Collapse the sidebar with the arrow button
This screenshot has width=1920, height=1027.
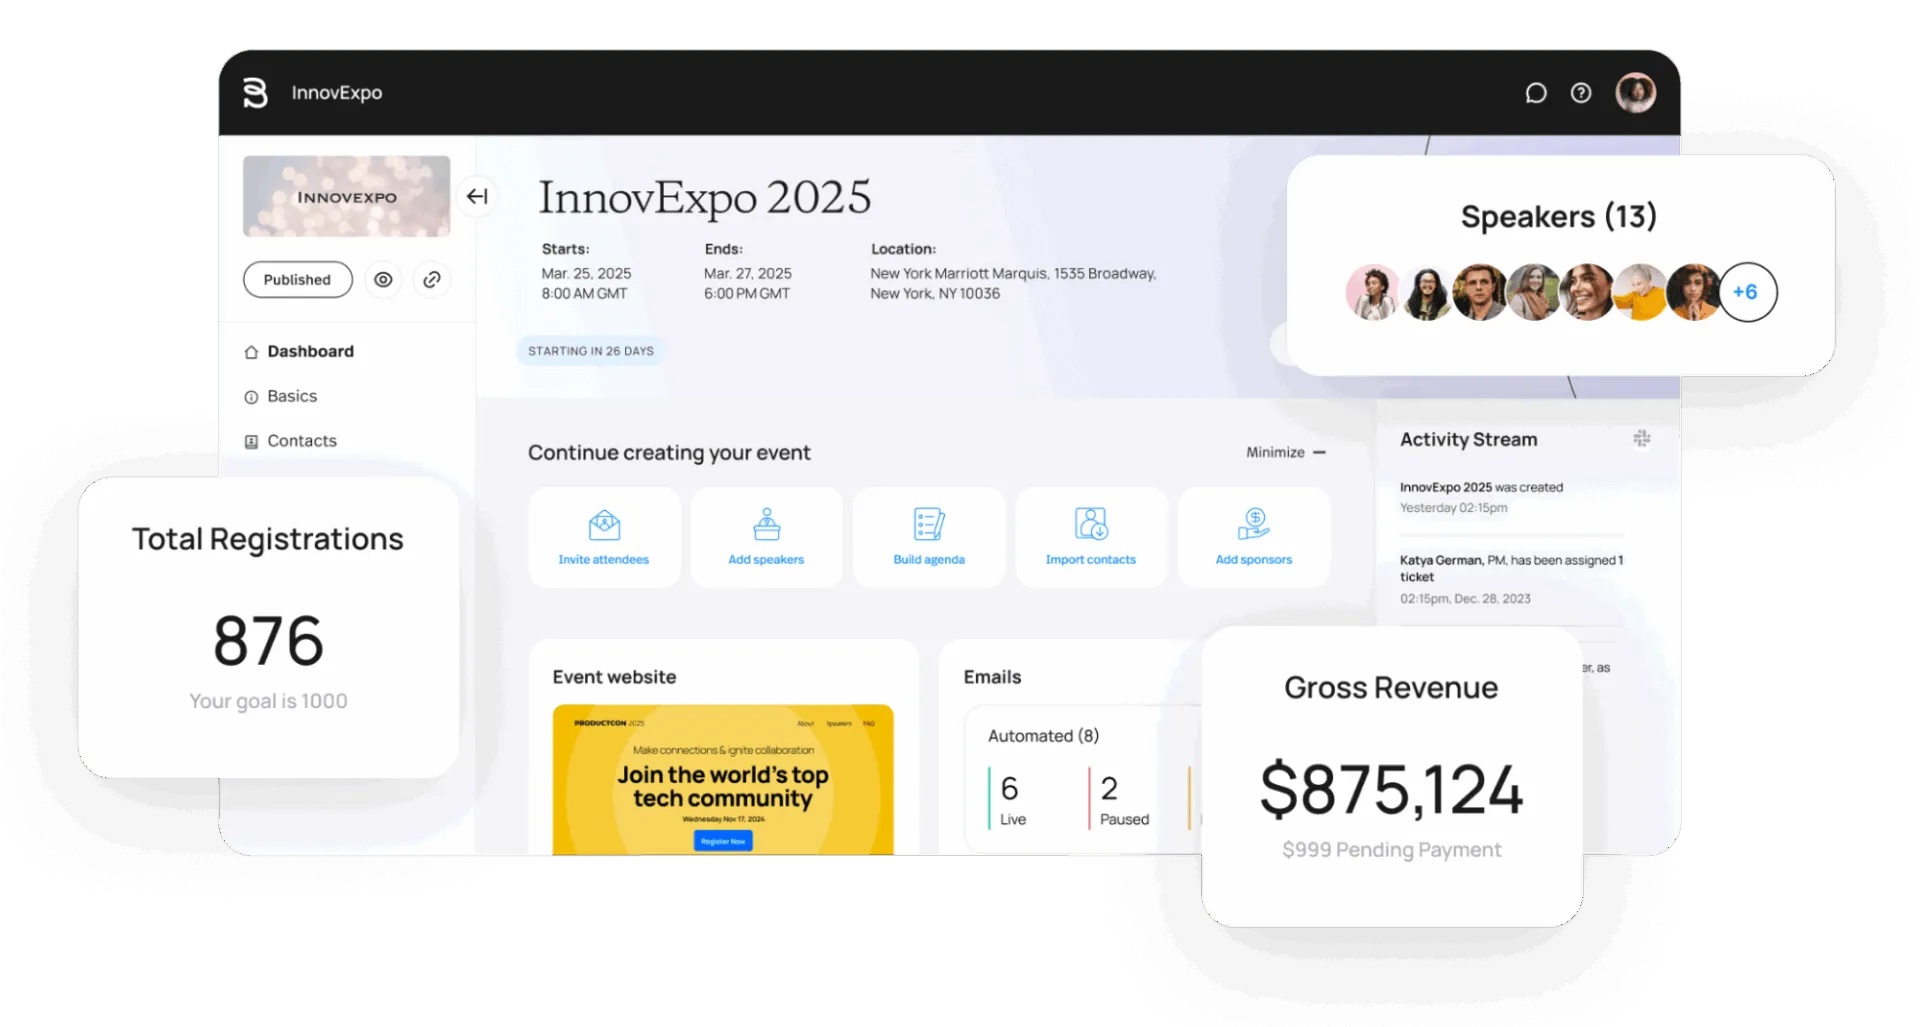click(x=477, y=196)
